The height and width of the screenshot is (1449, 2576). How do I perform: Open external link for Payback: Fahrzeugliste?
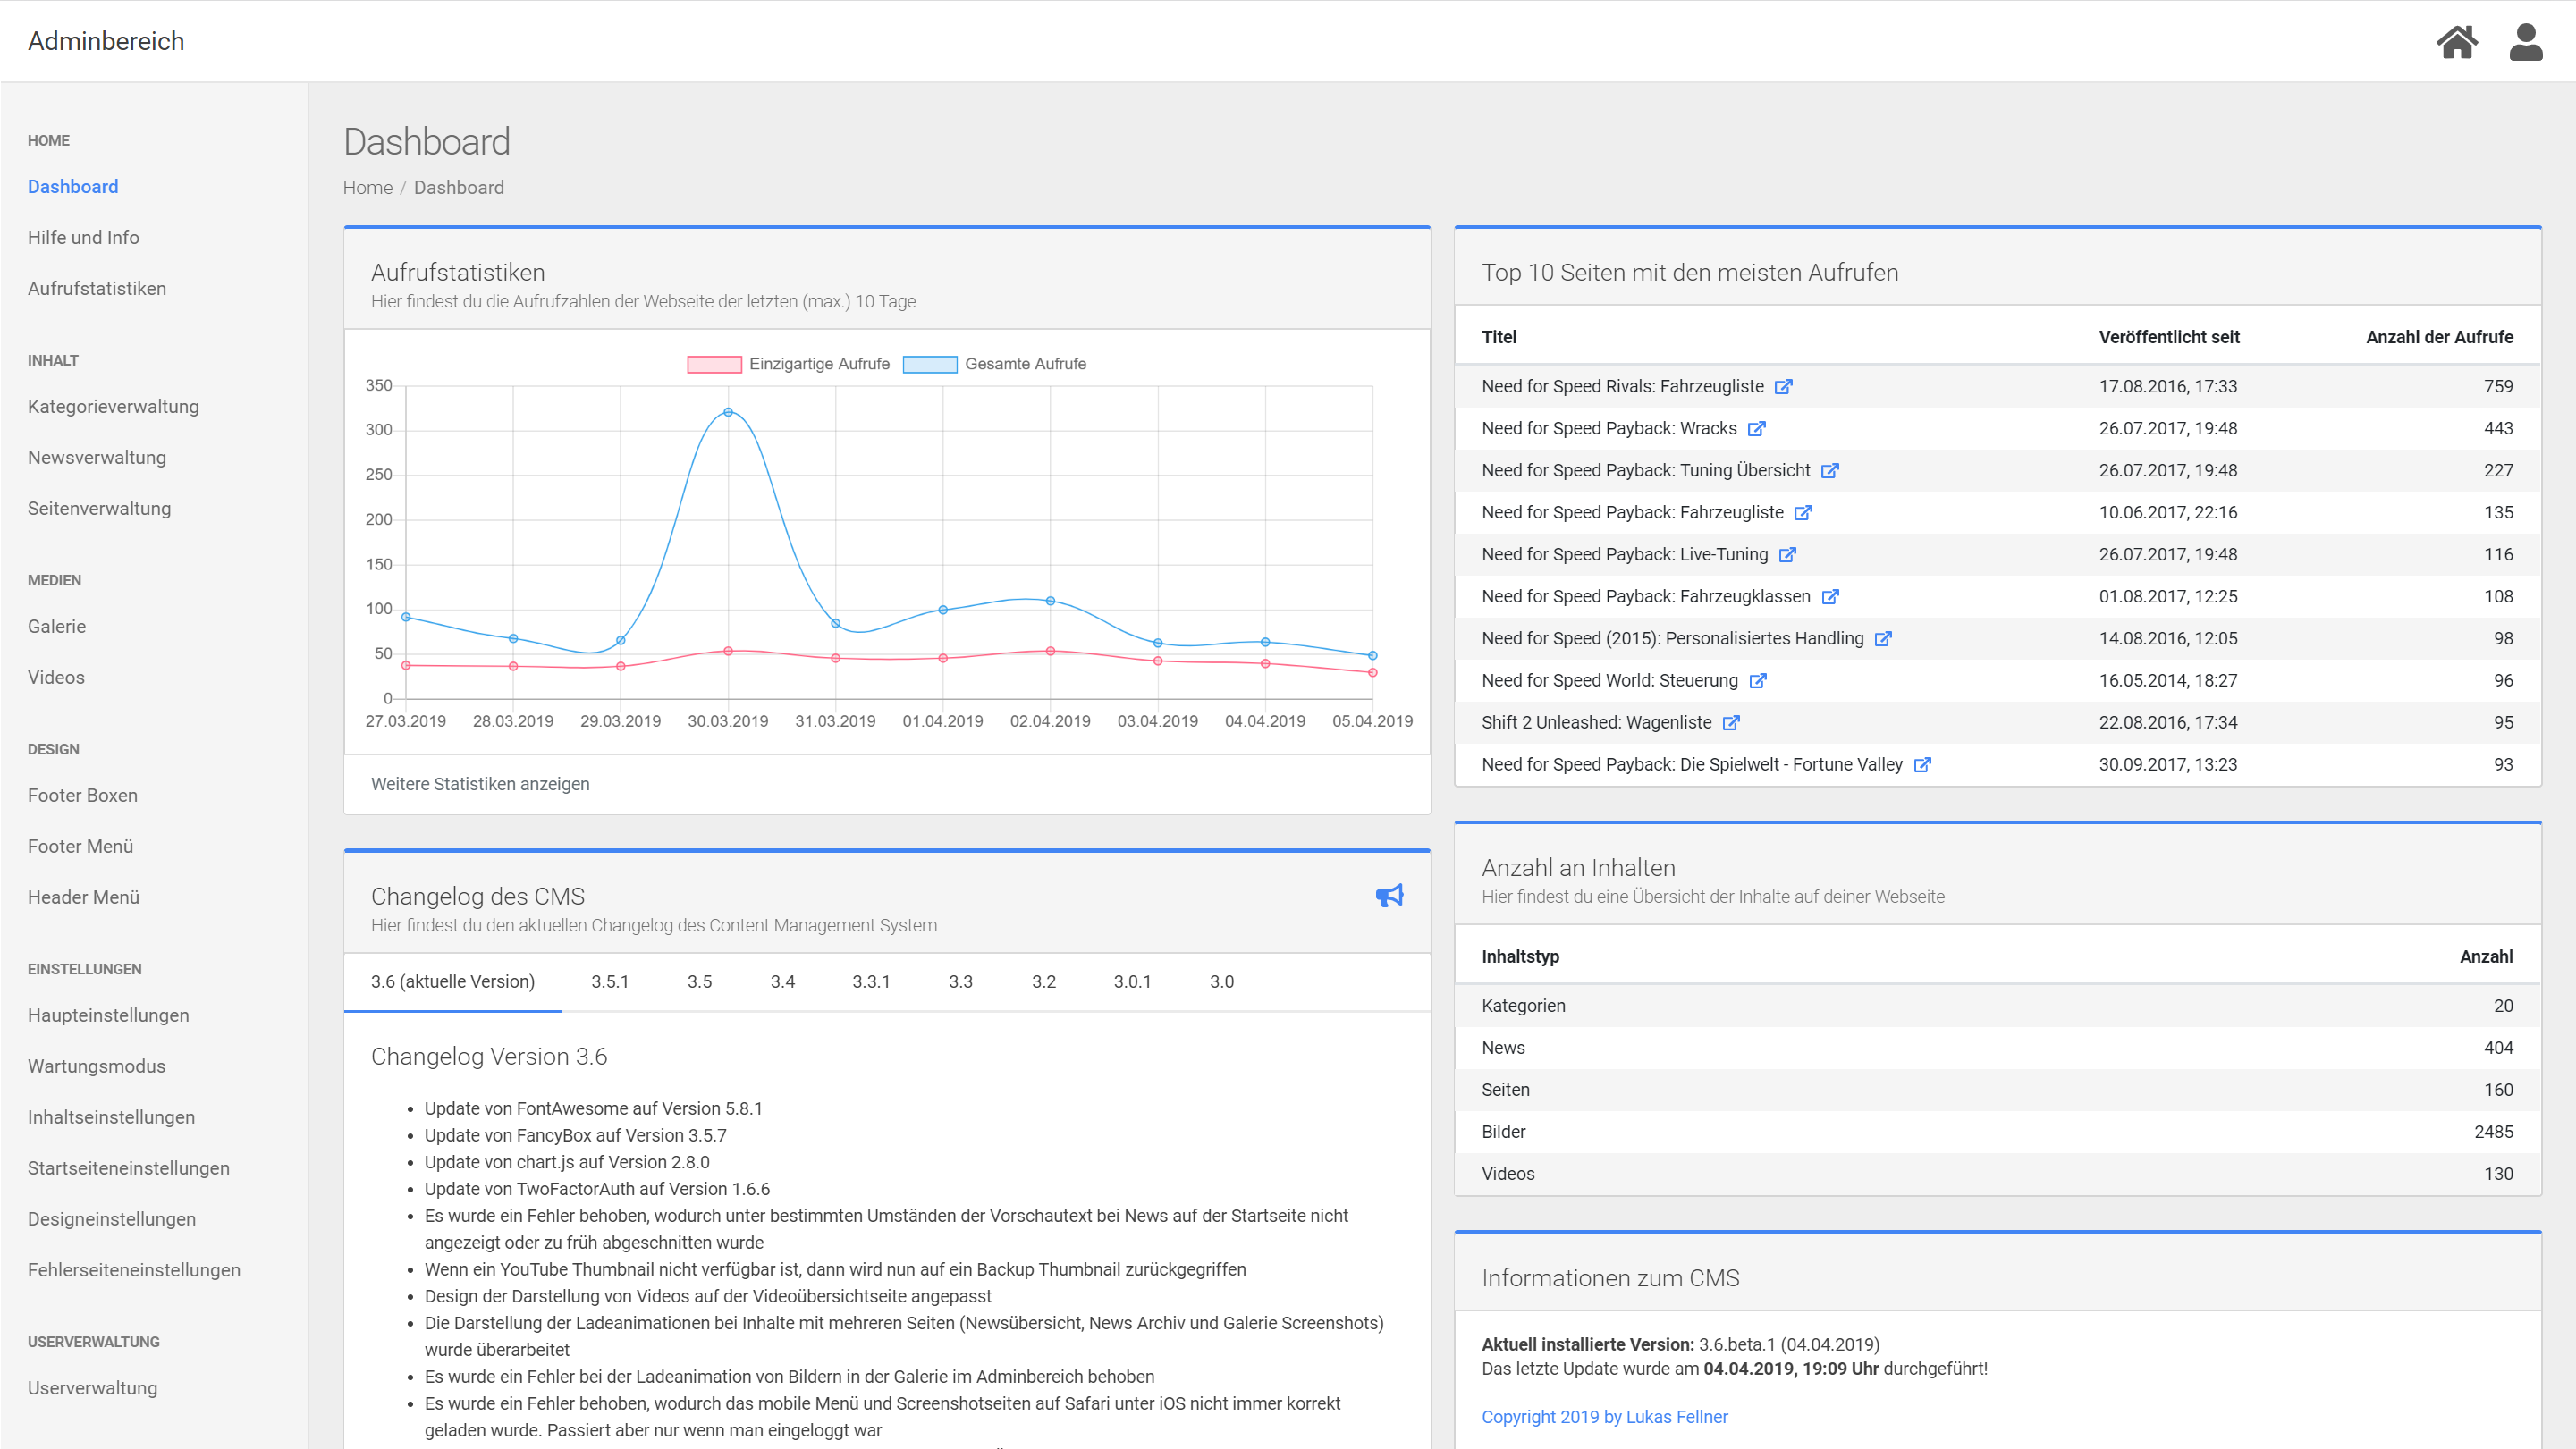1802,513
